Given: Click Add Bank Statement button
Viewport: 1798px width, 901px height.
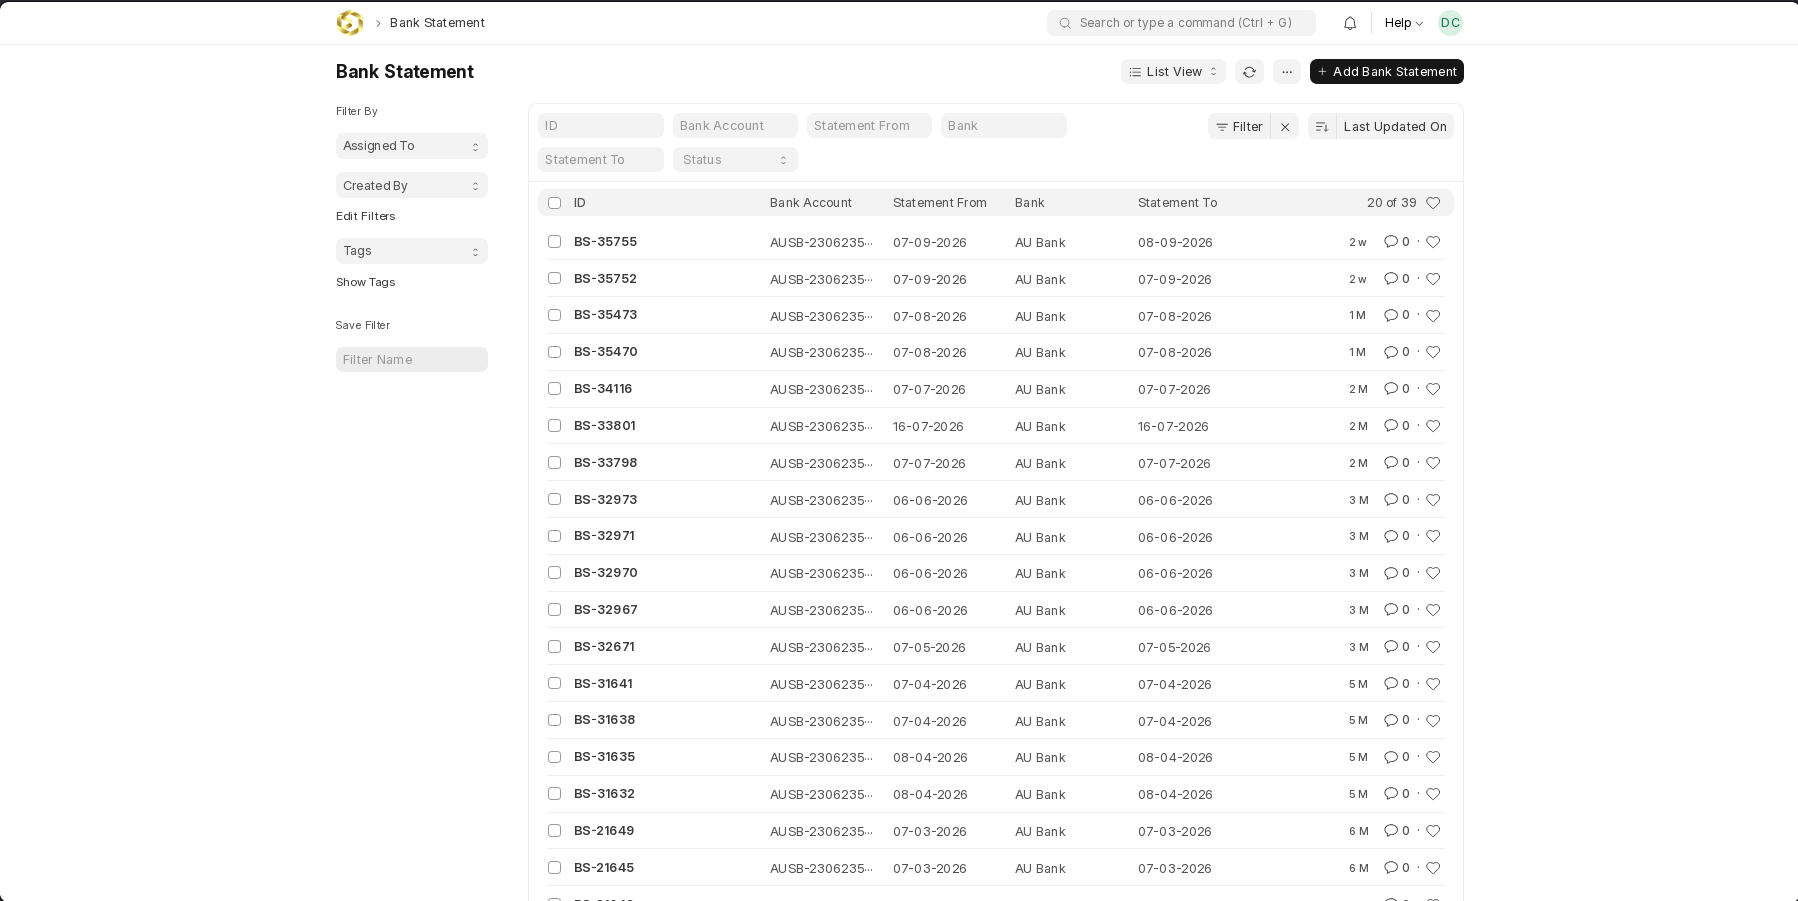Looking at the screenshot, I should click(1387, 72).
